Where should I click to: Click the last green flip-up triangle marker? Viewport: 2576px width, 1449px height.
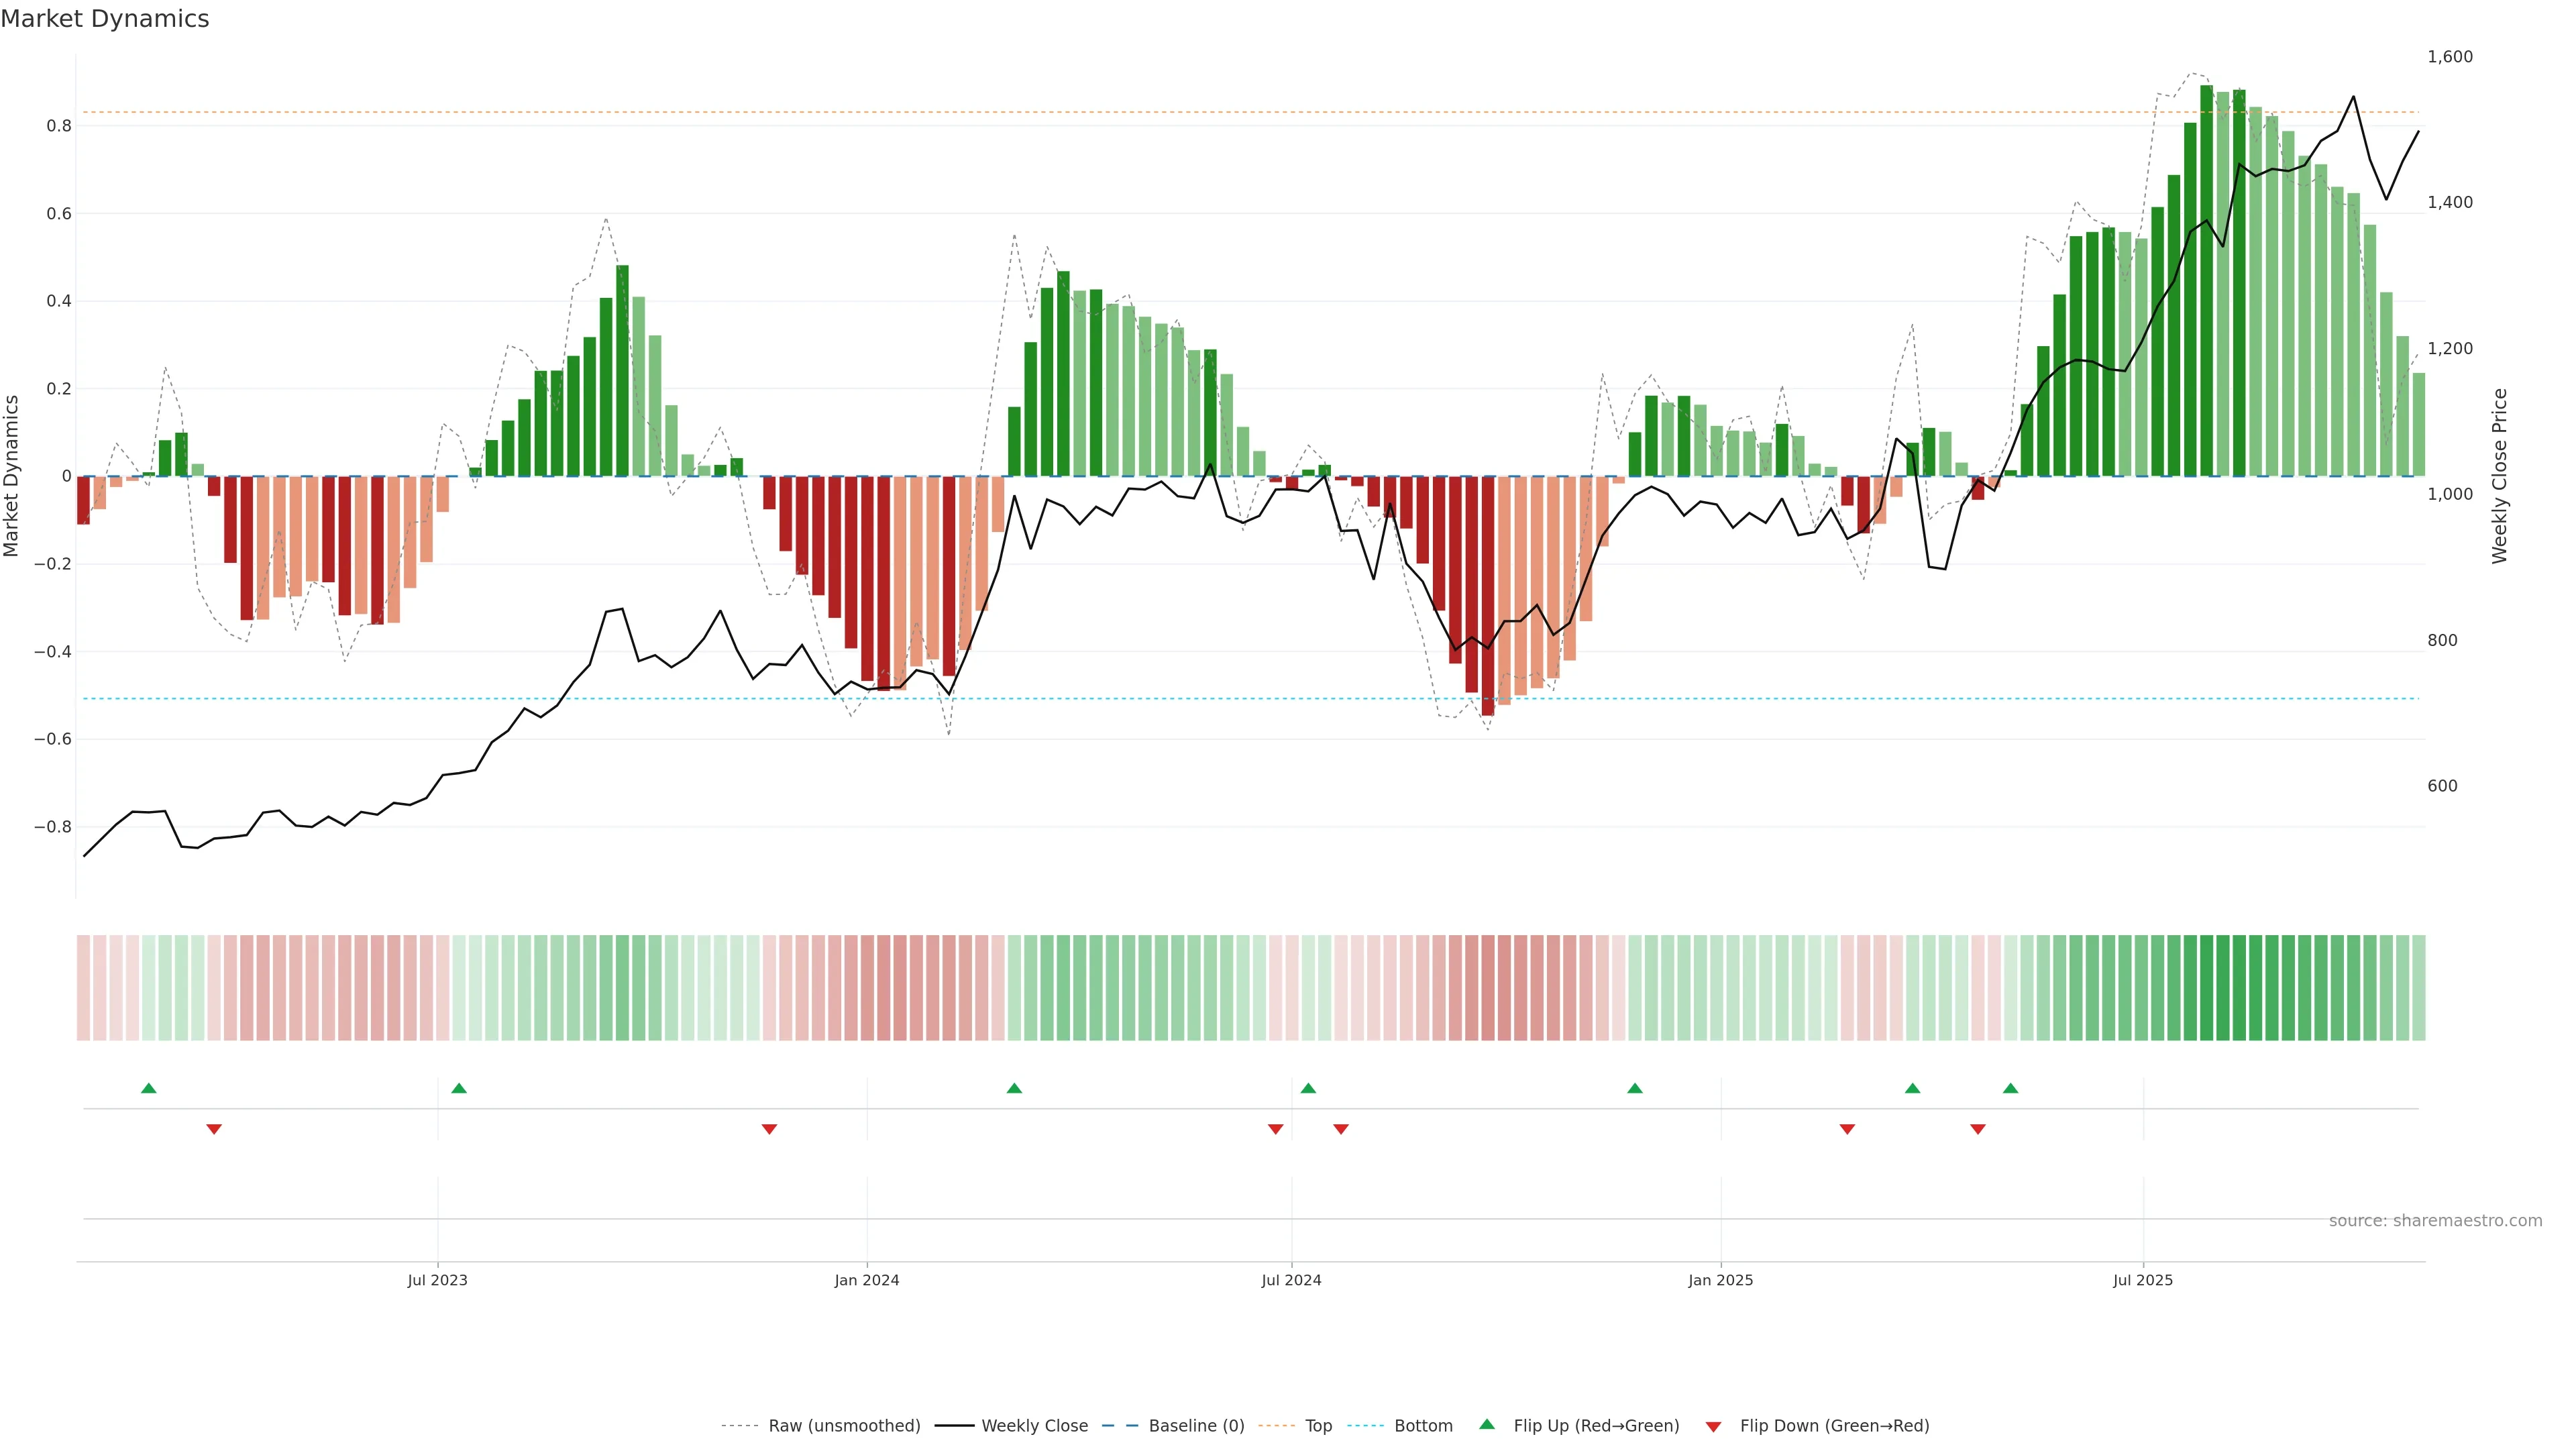[x=2010, y=1088]
